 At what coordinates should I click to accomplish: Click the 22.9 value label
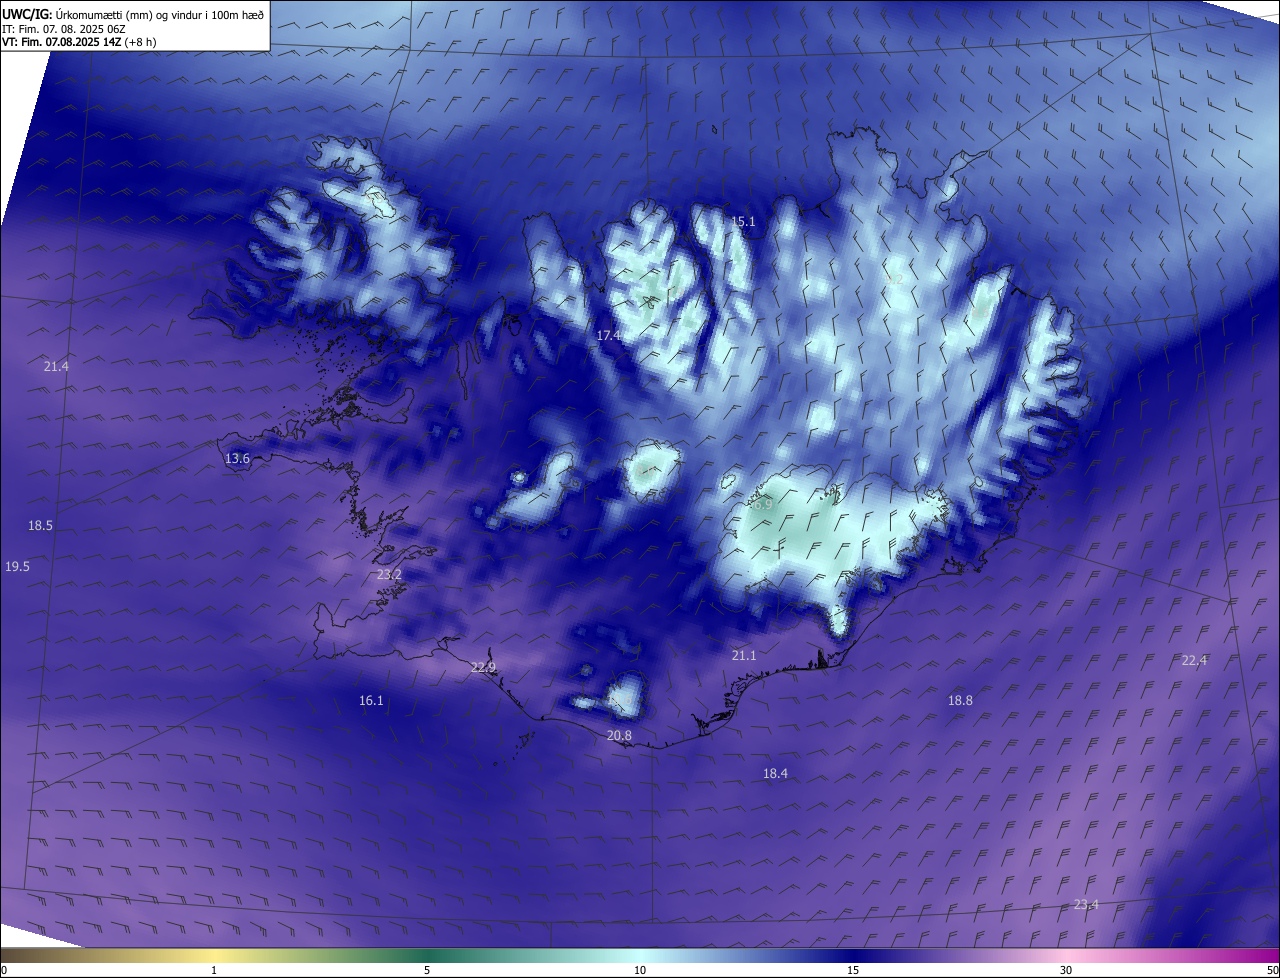coord(483,668)
